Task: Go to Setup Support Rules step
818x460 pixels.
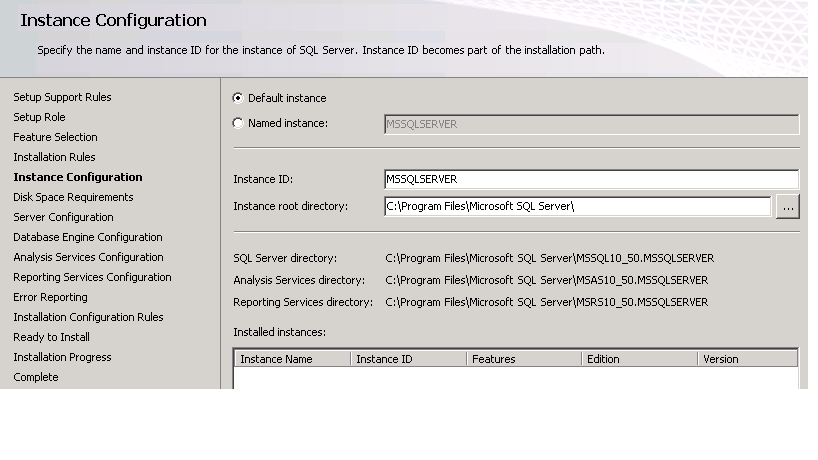Action: (62, 97)
